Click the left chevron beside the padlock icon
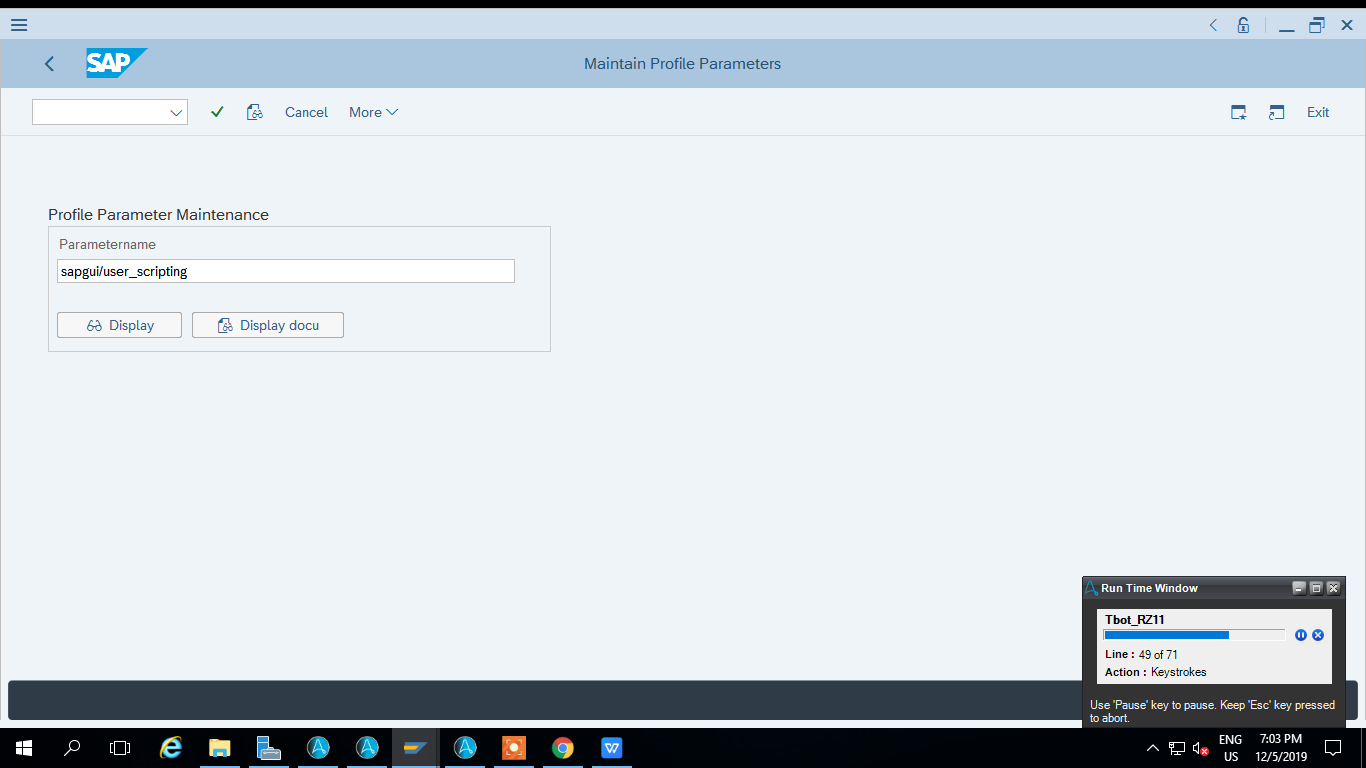The width and height of the screenshot is (1366, 768). [x=1213, y=25]
